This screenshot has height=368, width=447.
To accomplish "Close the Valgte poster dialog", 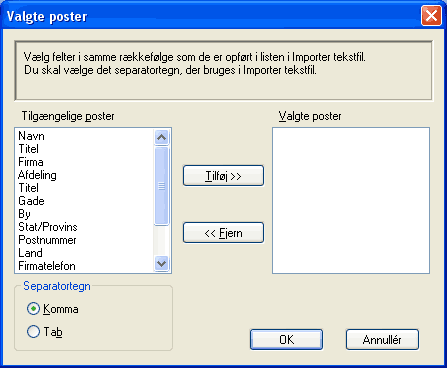I will 431,15.
